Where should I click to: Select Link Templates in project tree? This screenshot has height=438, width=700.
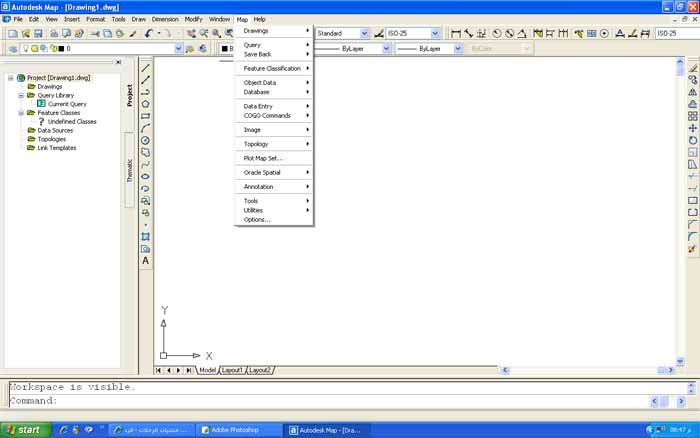(57, 148)
